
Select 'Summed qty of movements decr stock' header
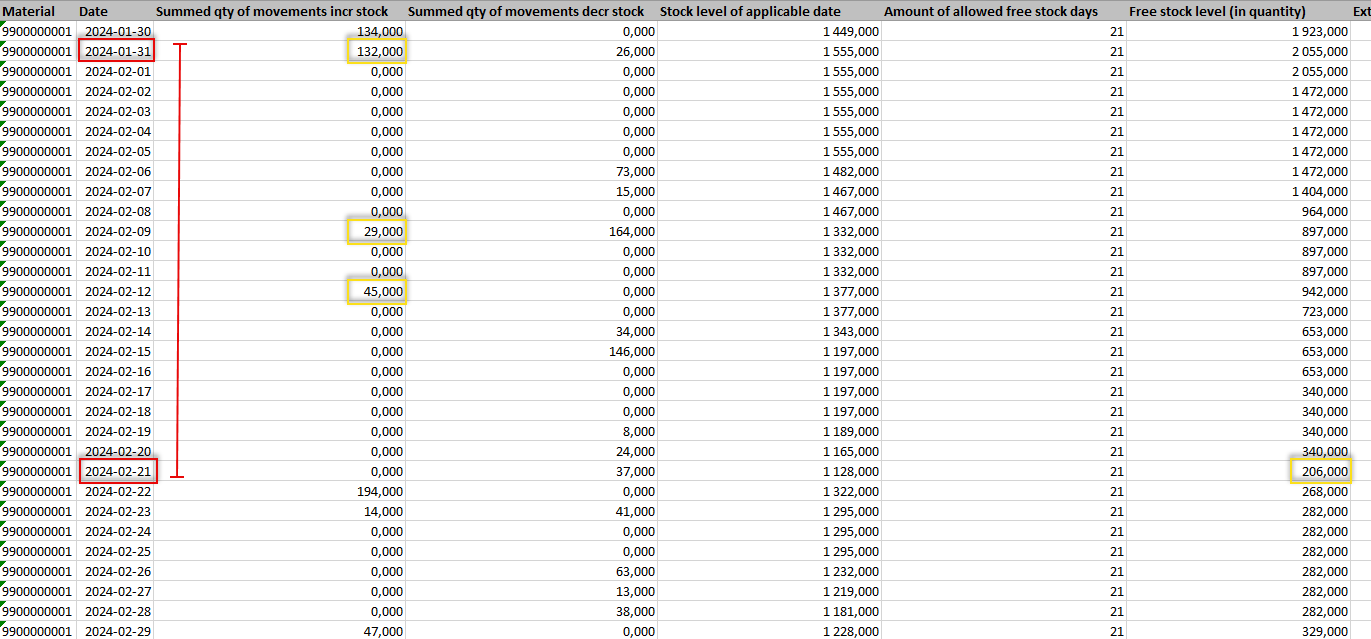pos(532,11)
